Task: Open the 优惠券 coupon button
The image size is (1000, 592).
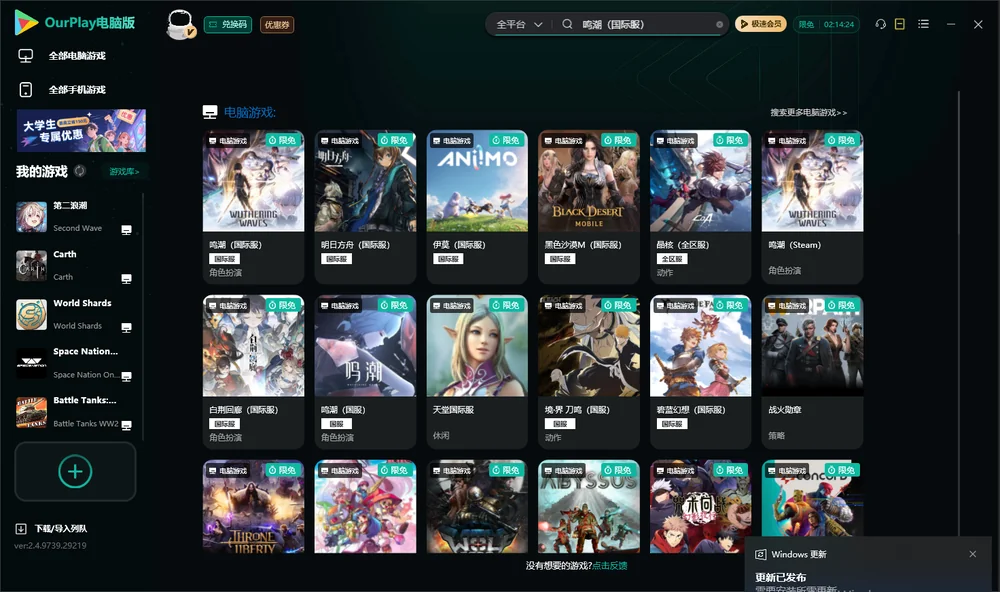Action: coord(277,25)
